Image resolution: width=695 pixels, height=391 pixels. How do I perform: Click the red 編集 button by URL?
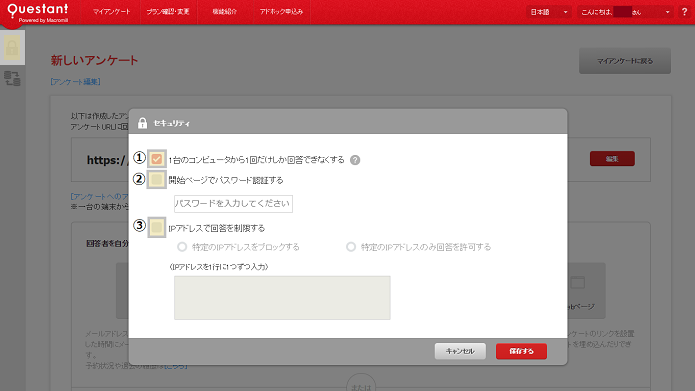(x=612, y=159)
